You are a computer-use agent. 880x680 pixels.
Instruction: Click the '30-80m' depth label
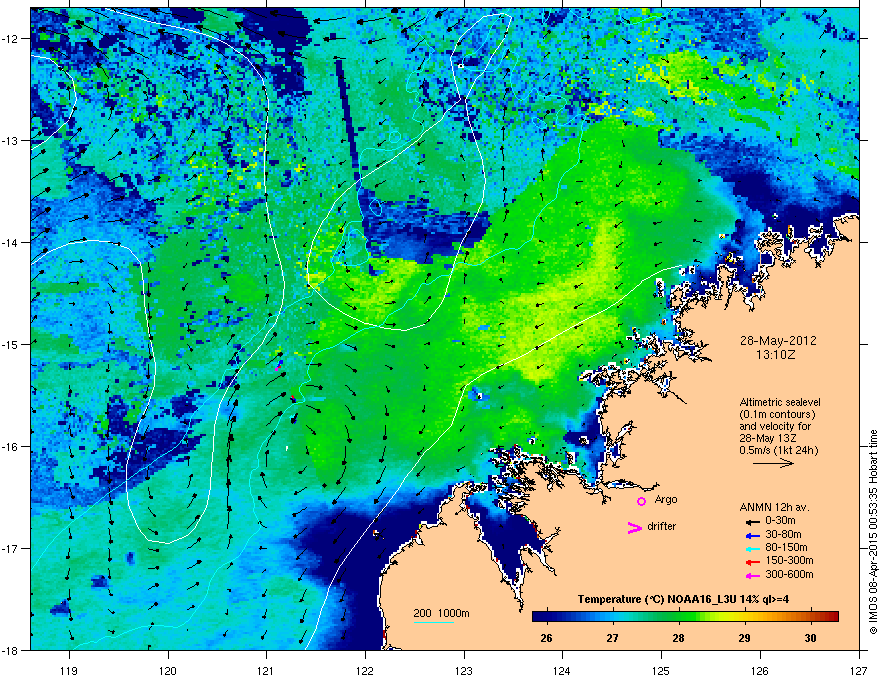[x=783, y=534]
